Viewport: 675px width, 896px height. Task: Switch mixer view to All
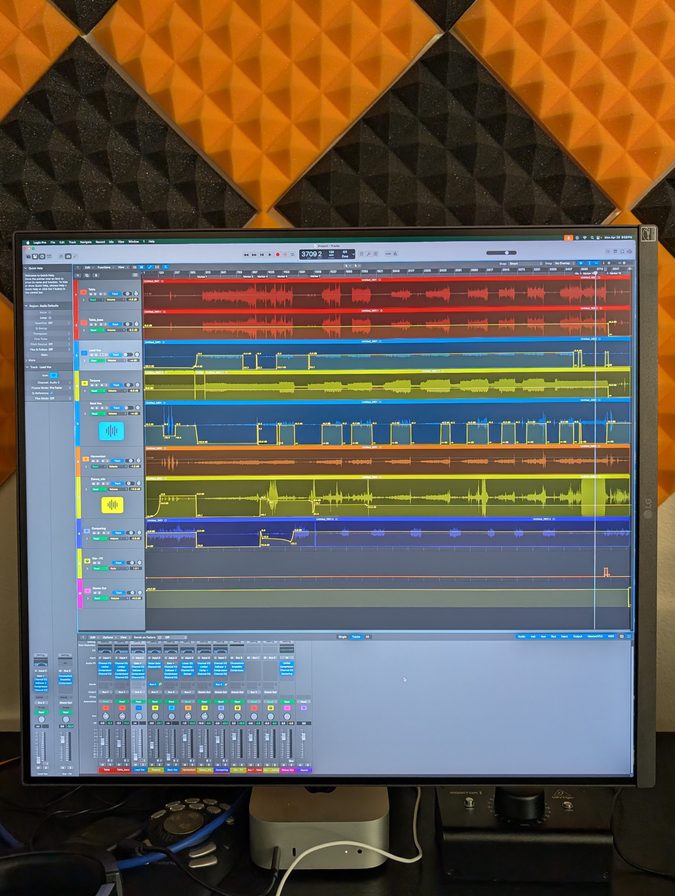(x=368, y=636)
